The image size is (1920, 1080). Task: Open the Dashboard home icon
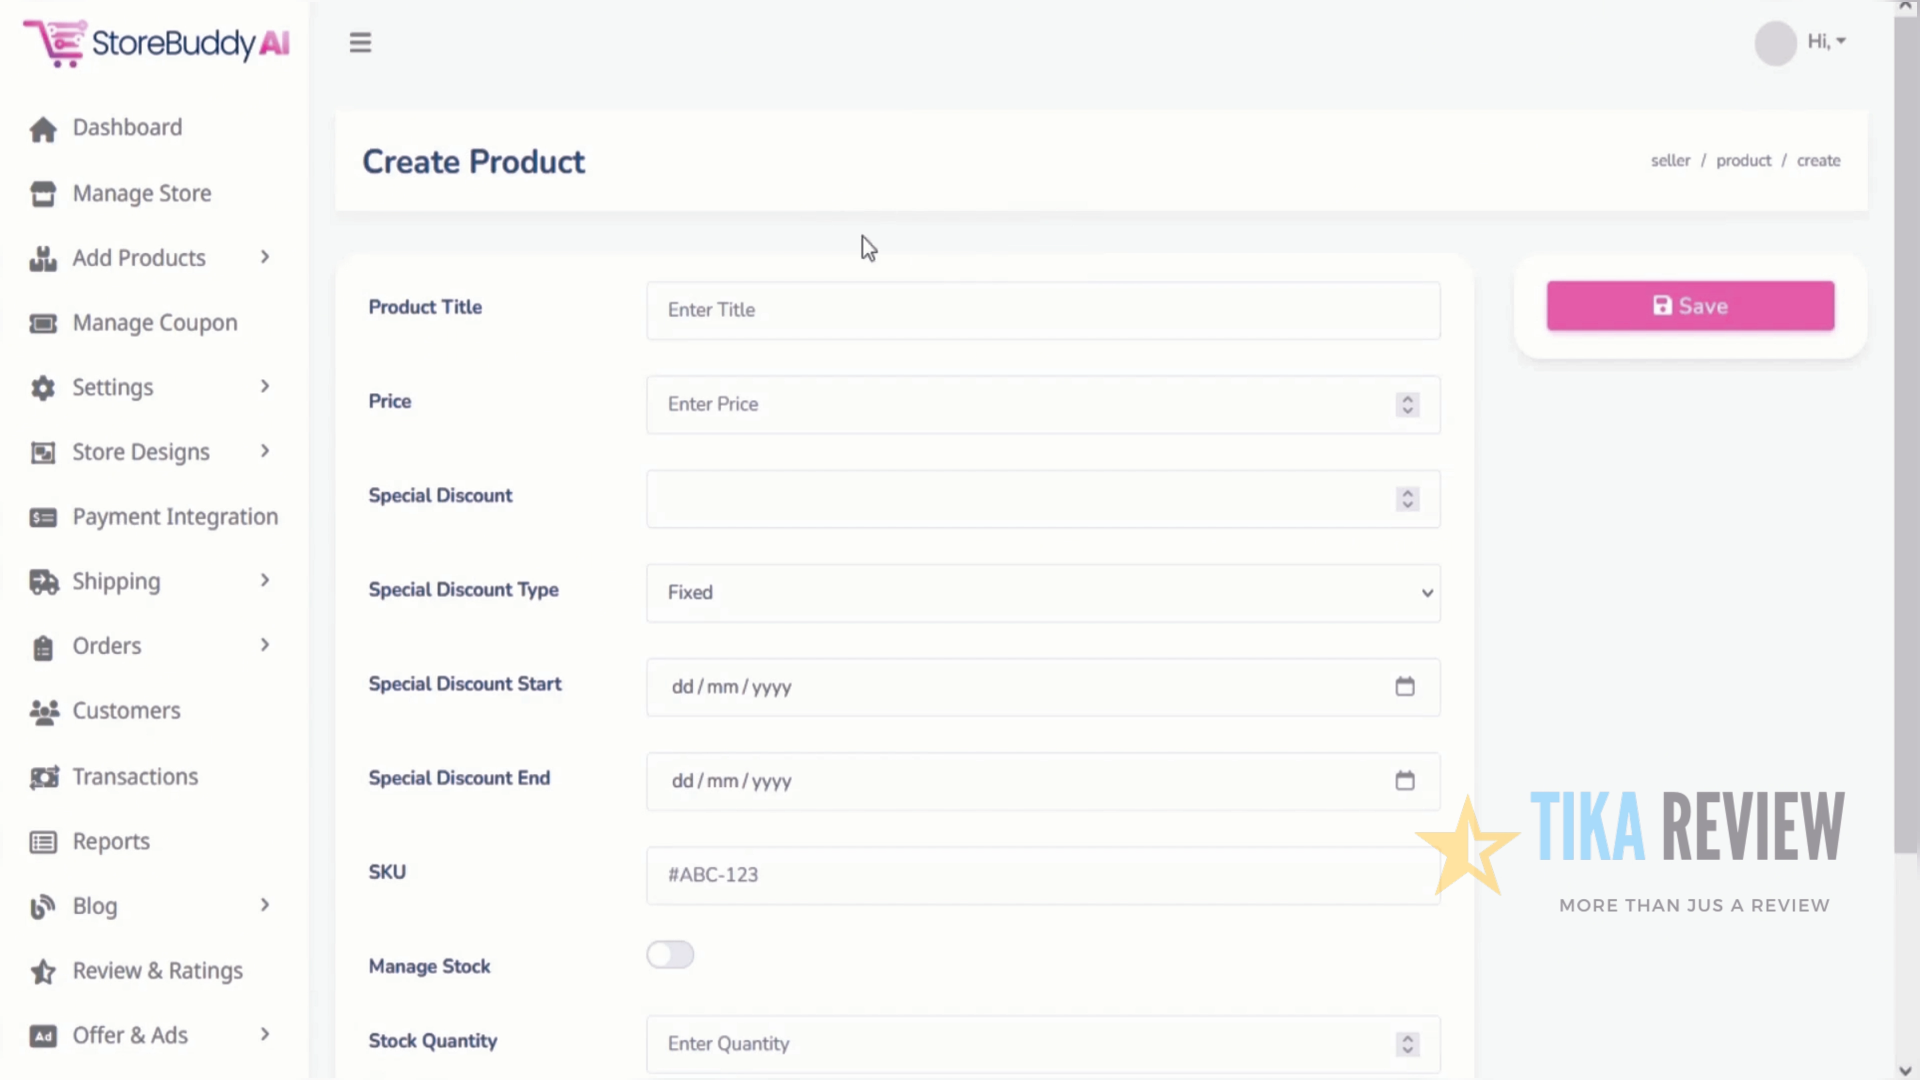[43, 129]
